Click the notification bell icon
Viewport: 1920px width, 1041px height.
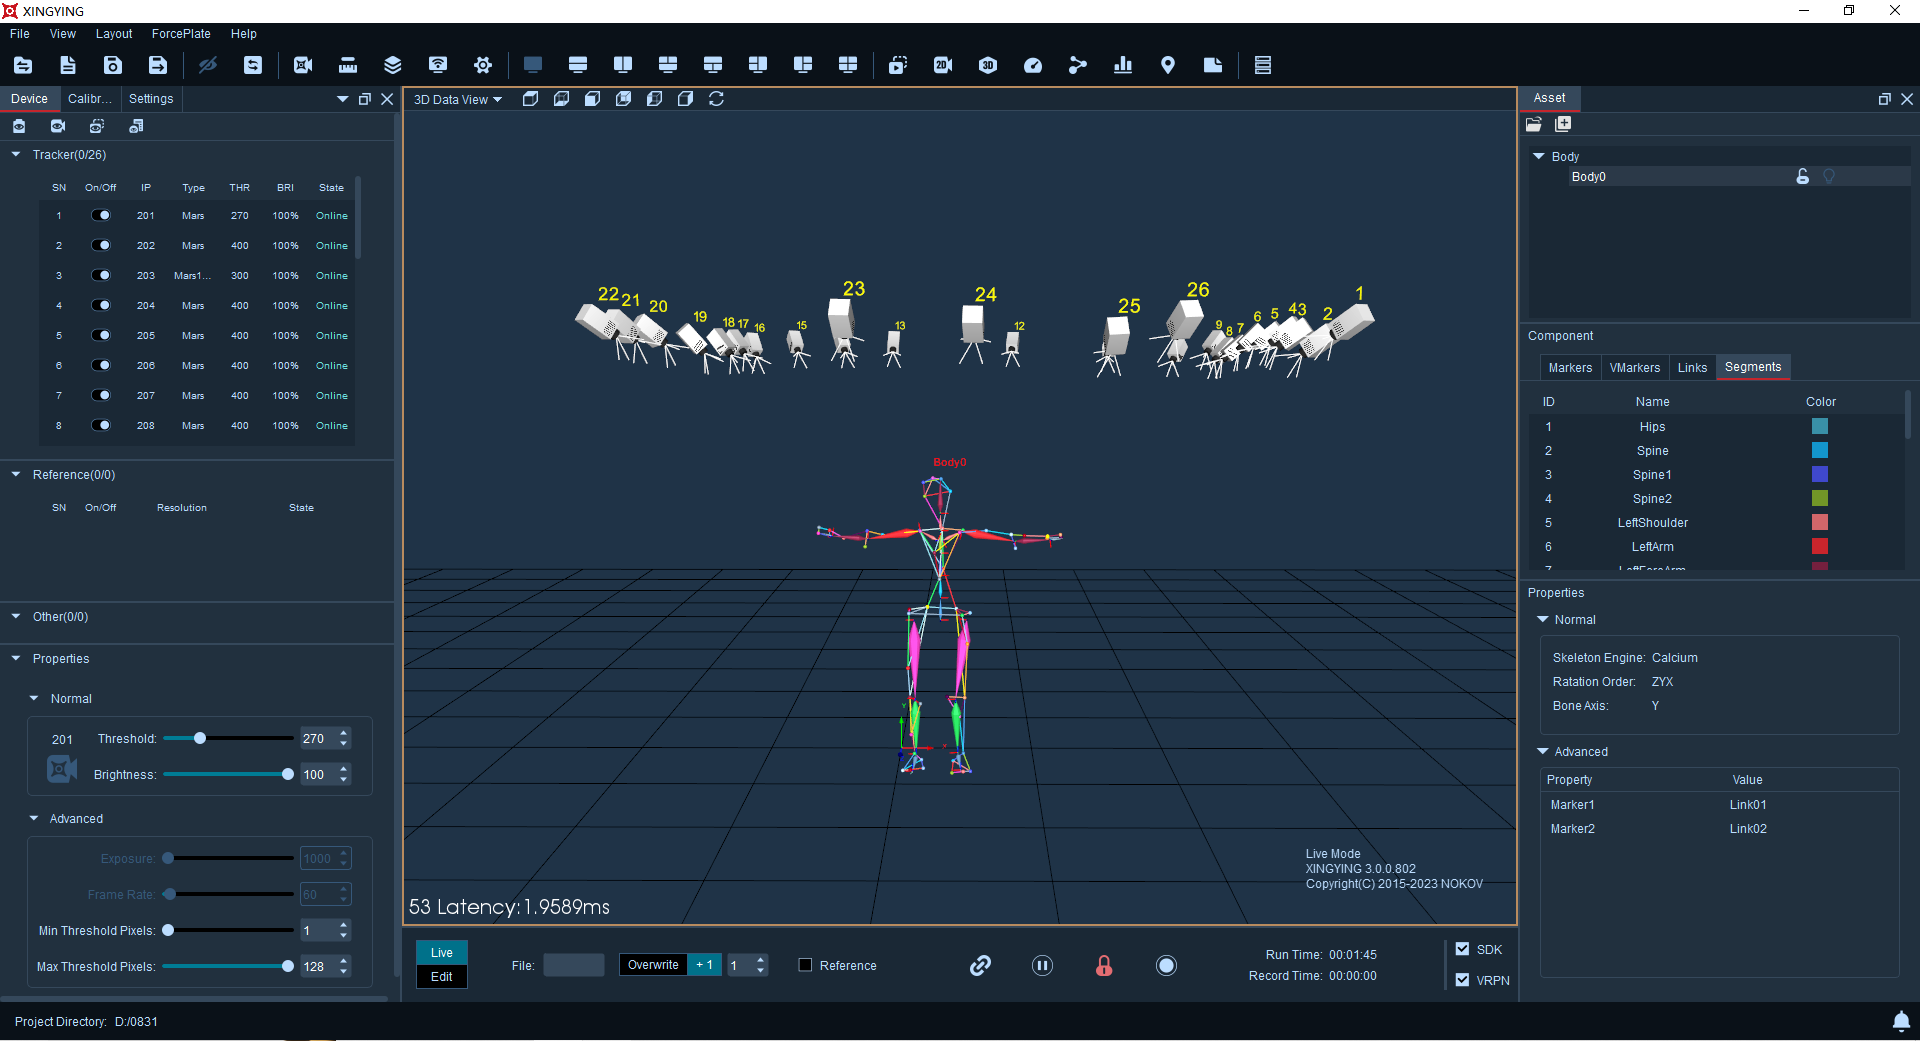[x=1901, y=1021]
